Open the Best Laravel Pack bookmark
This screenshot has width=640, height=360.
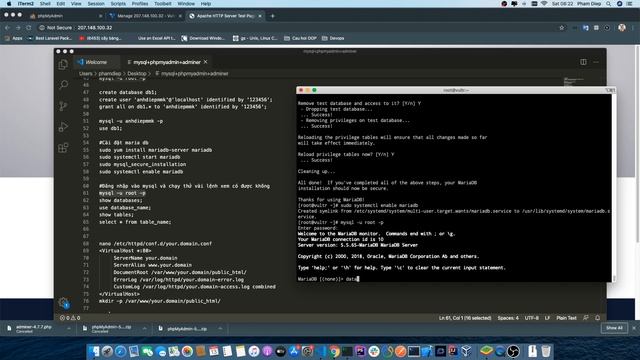(x=50, y=38)
